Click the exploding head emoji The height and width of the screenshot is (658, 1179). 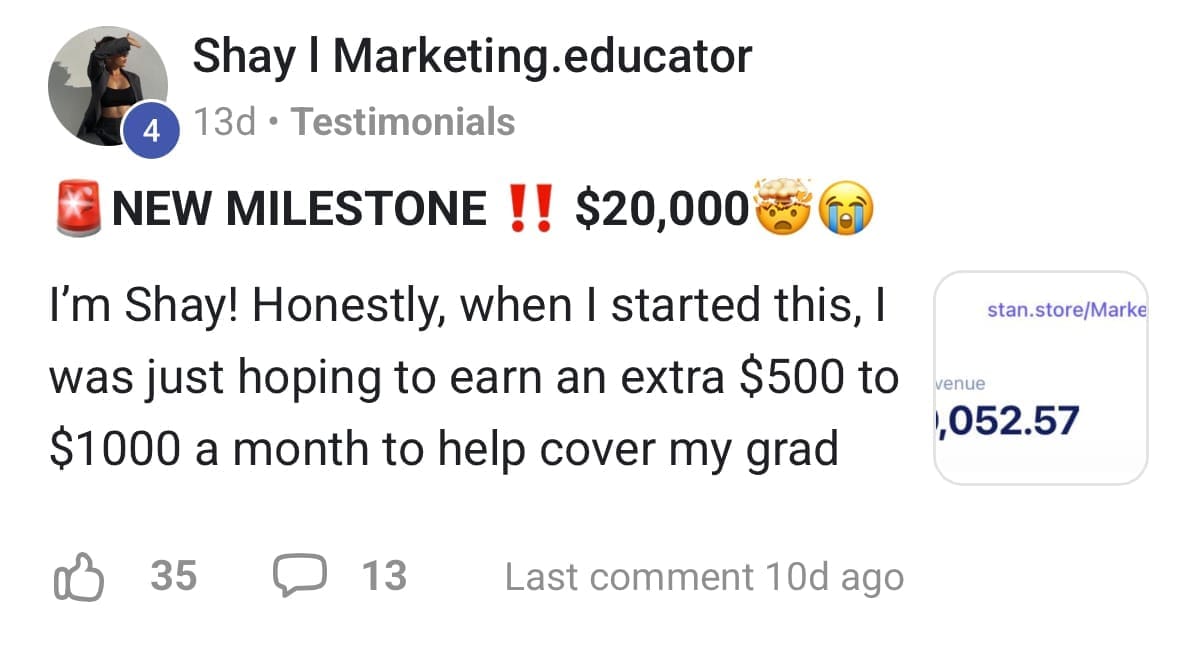click(783, 207)
